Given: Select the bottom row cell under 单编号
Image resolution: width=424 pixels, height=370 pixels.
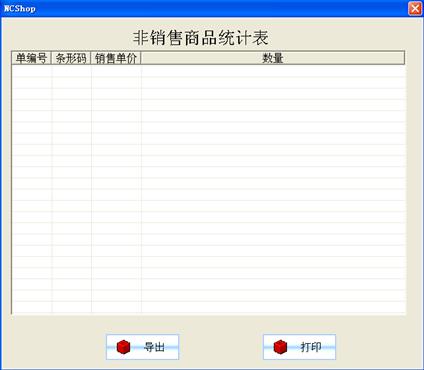Looking at the screenshot, I should [32, 307].
